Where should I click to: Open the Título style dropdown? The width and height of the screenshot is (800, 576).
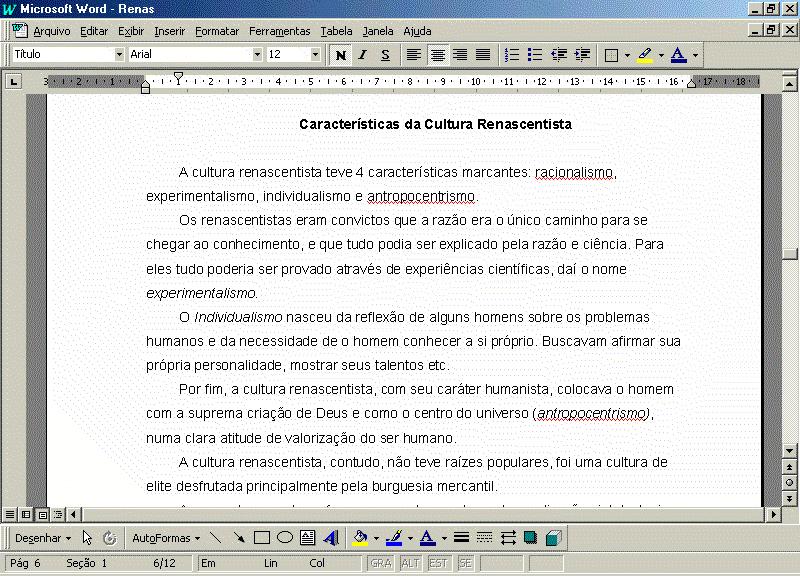click(x=119, y=54)
